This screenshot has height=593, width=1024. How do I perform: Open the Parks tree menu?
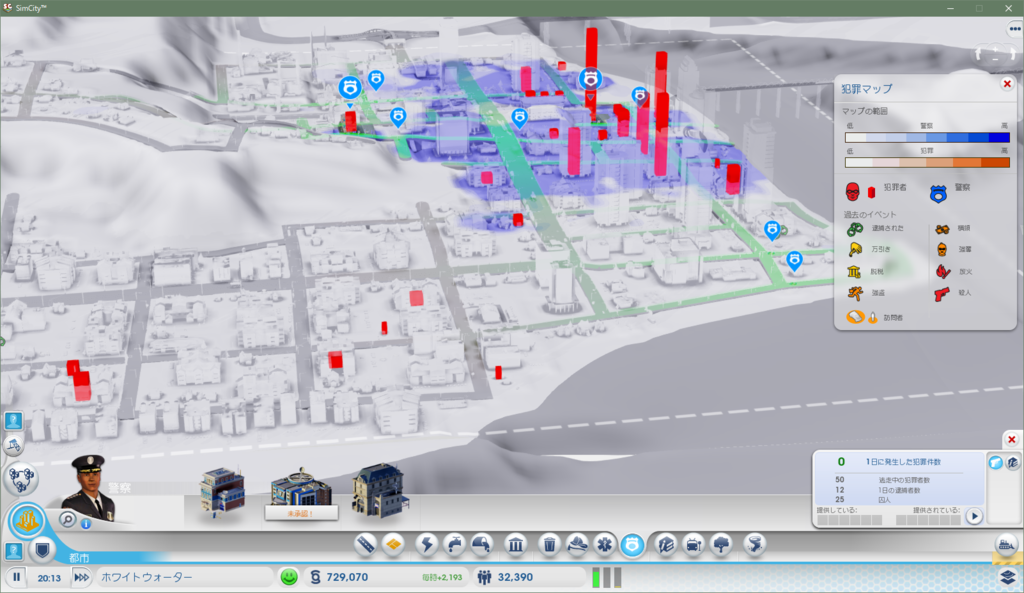721,544
